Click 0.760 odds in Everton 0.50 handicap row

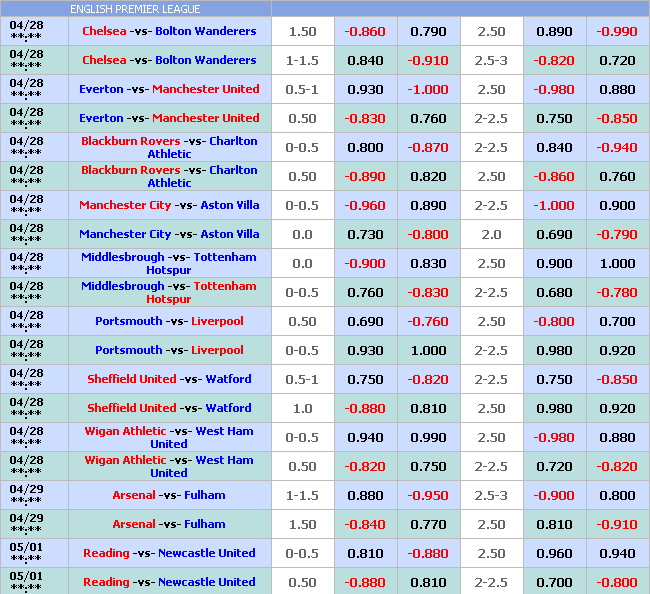point(428,119)
